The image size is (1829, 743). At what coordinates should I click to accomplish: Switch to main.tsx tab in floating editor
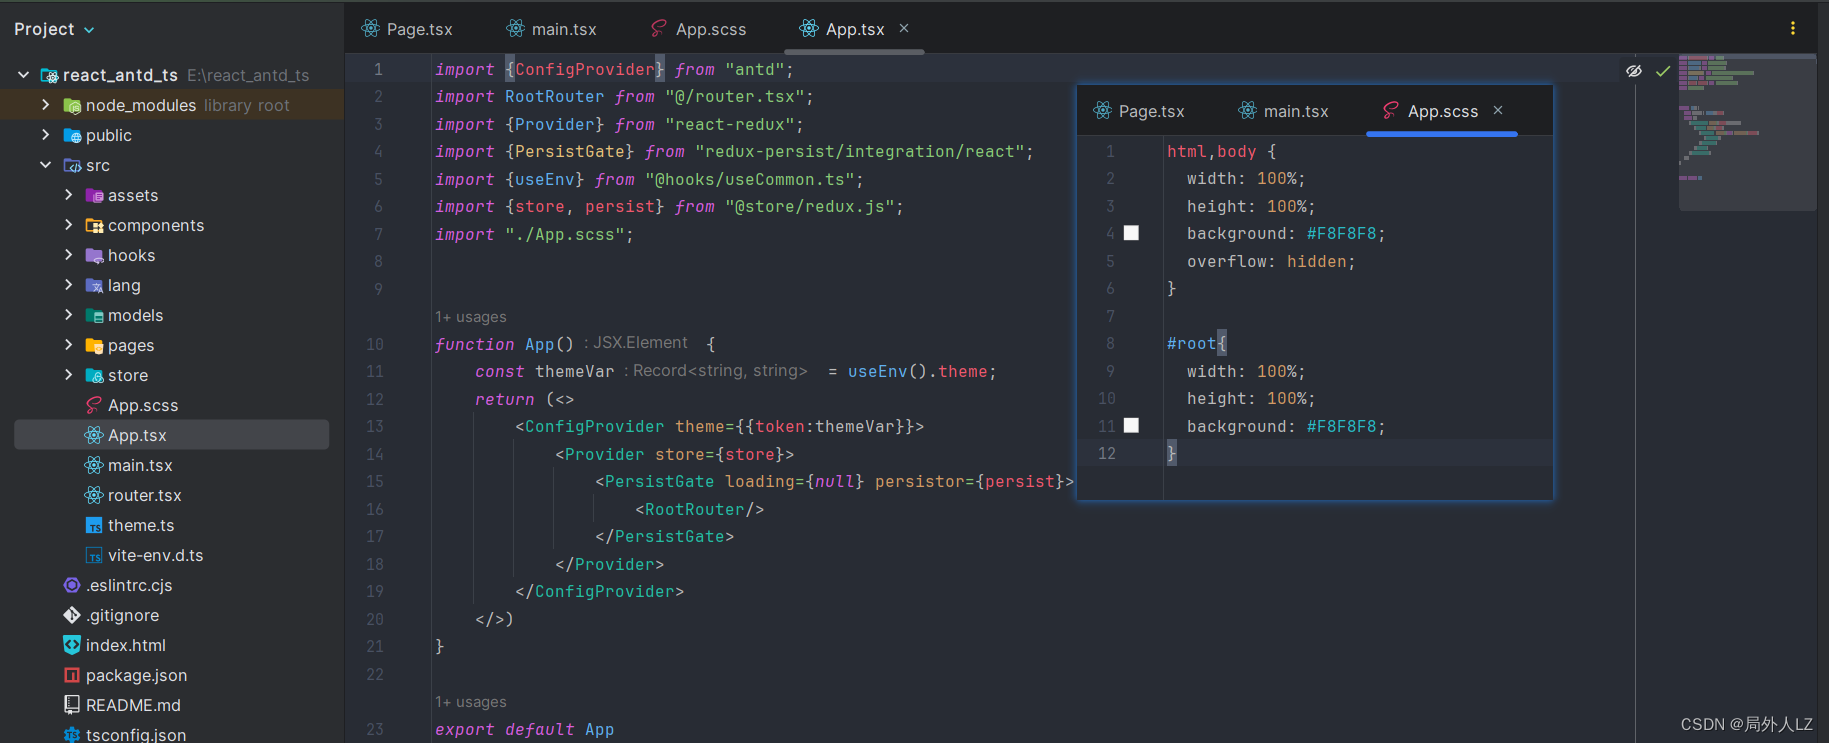[x=1284, y=111]
